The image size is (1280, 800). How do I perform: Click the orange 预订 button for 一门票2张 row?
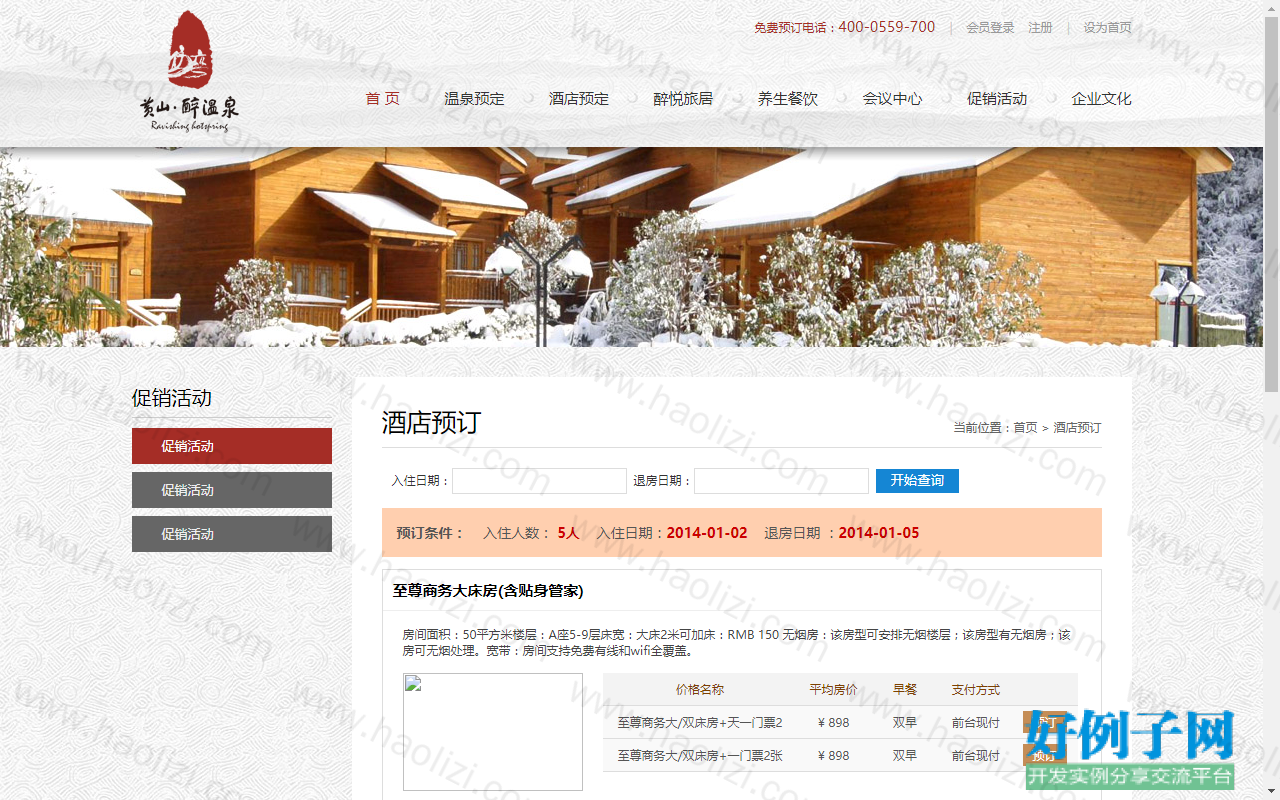(x=1044, y=755)
